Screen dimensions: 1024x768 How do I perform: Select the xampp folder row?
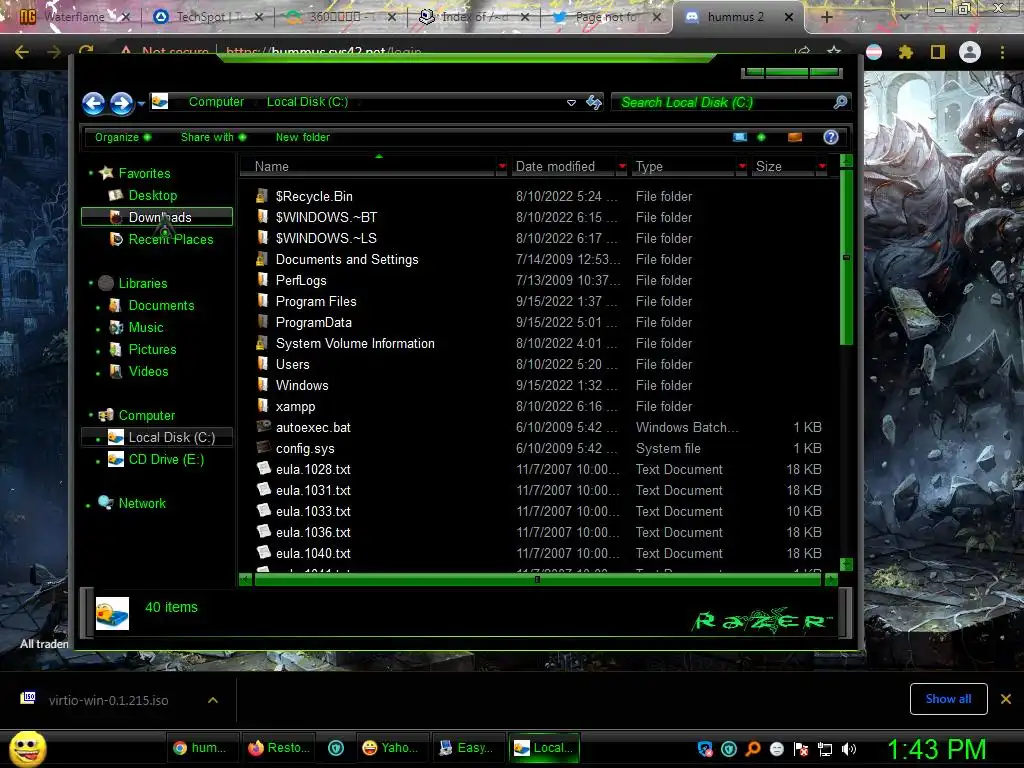click(539, 406)
